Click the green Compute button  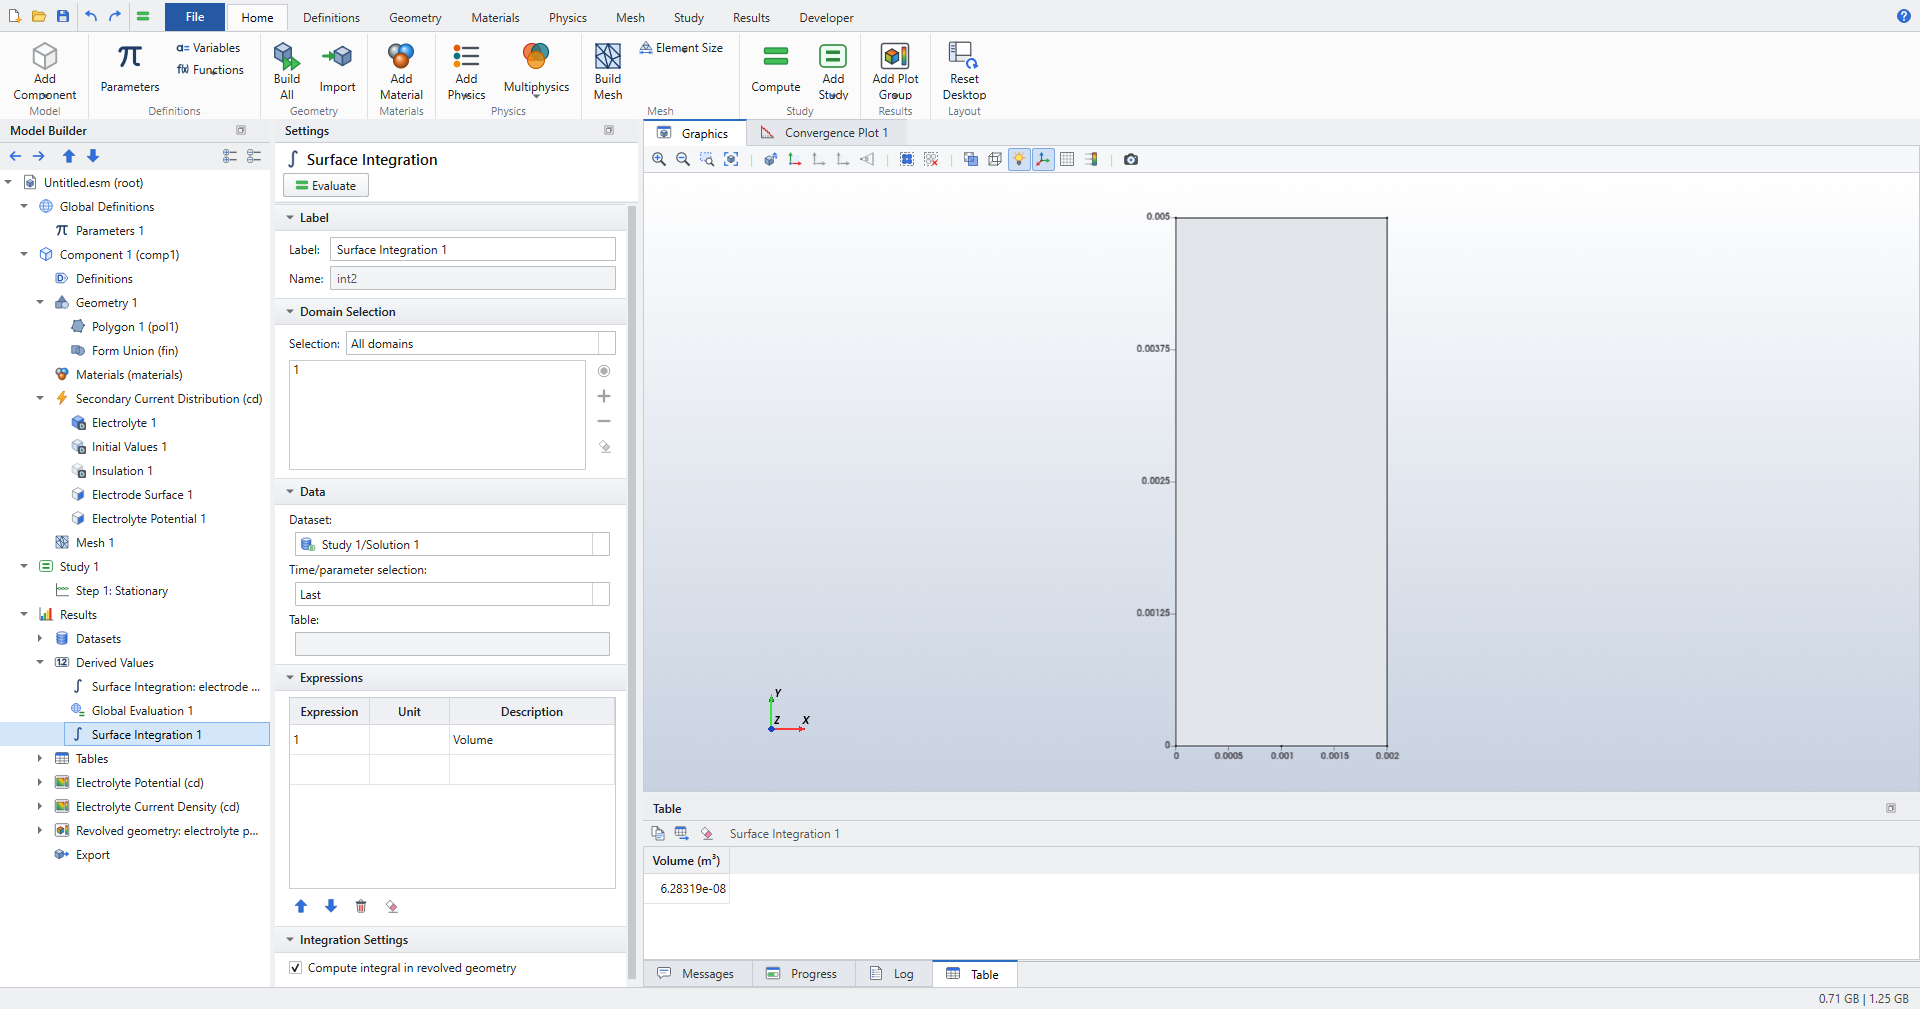coord(776,68)
